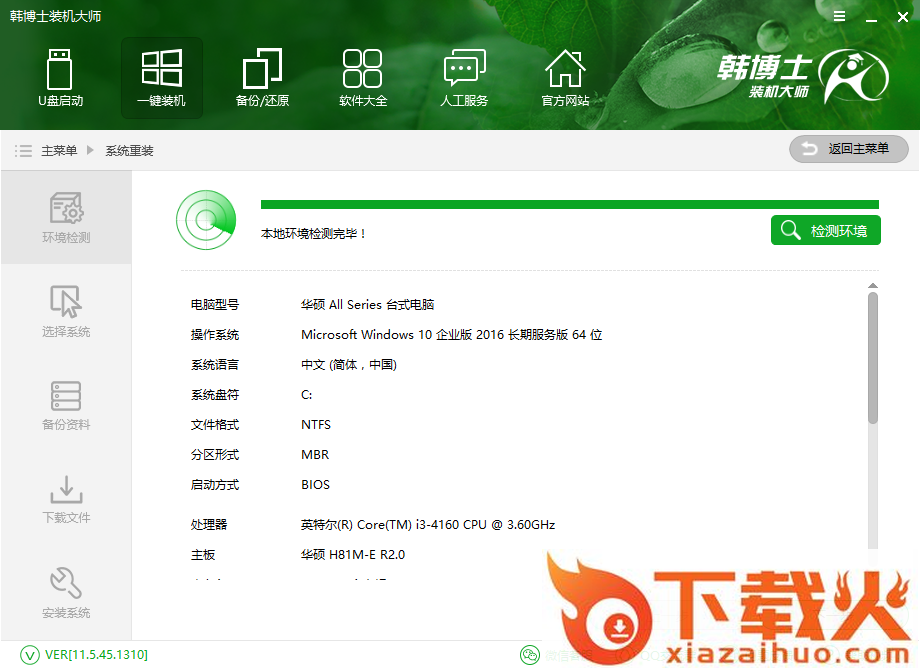This screenshot has height=670, width=920.
Task: Click the 本地环境检测完毕 status text
Action: pos(313,234)
